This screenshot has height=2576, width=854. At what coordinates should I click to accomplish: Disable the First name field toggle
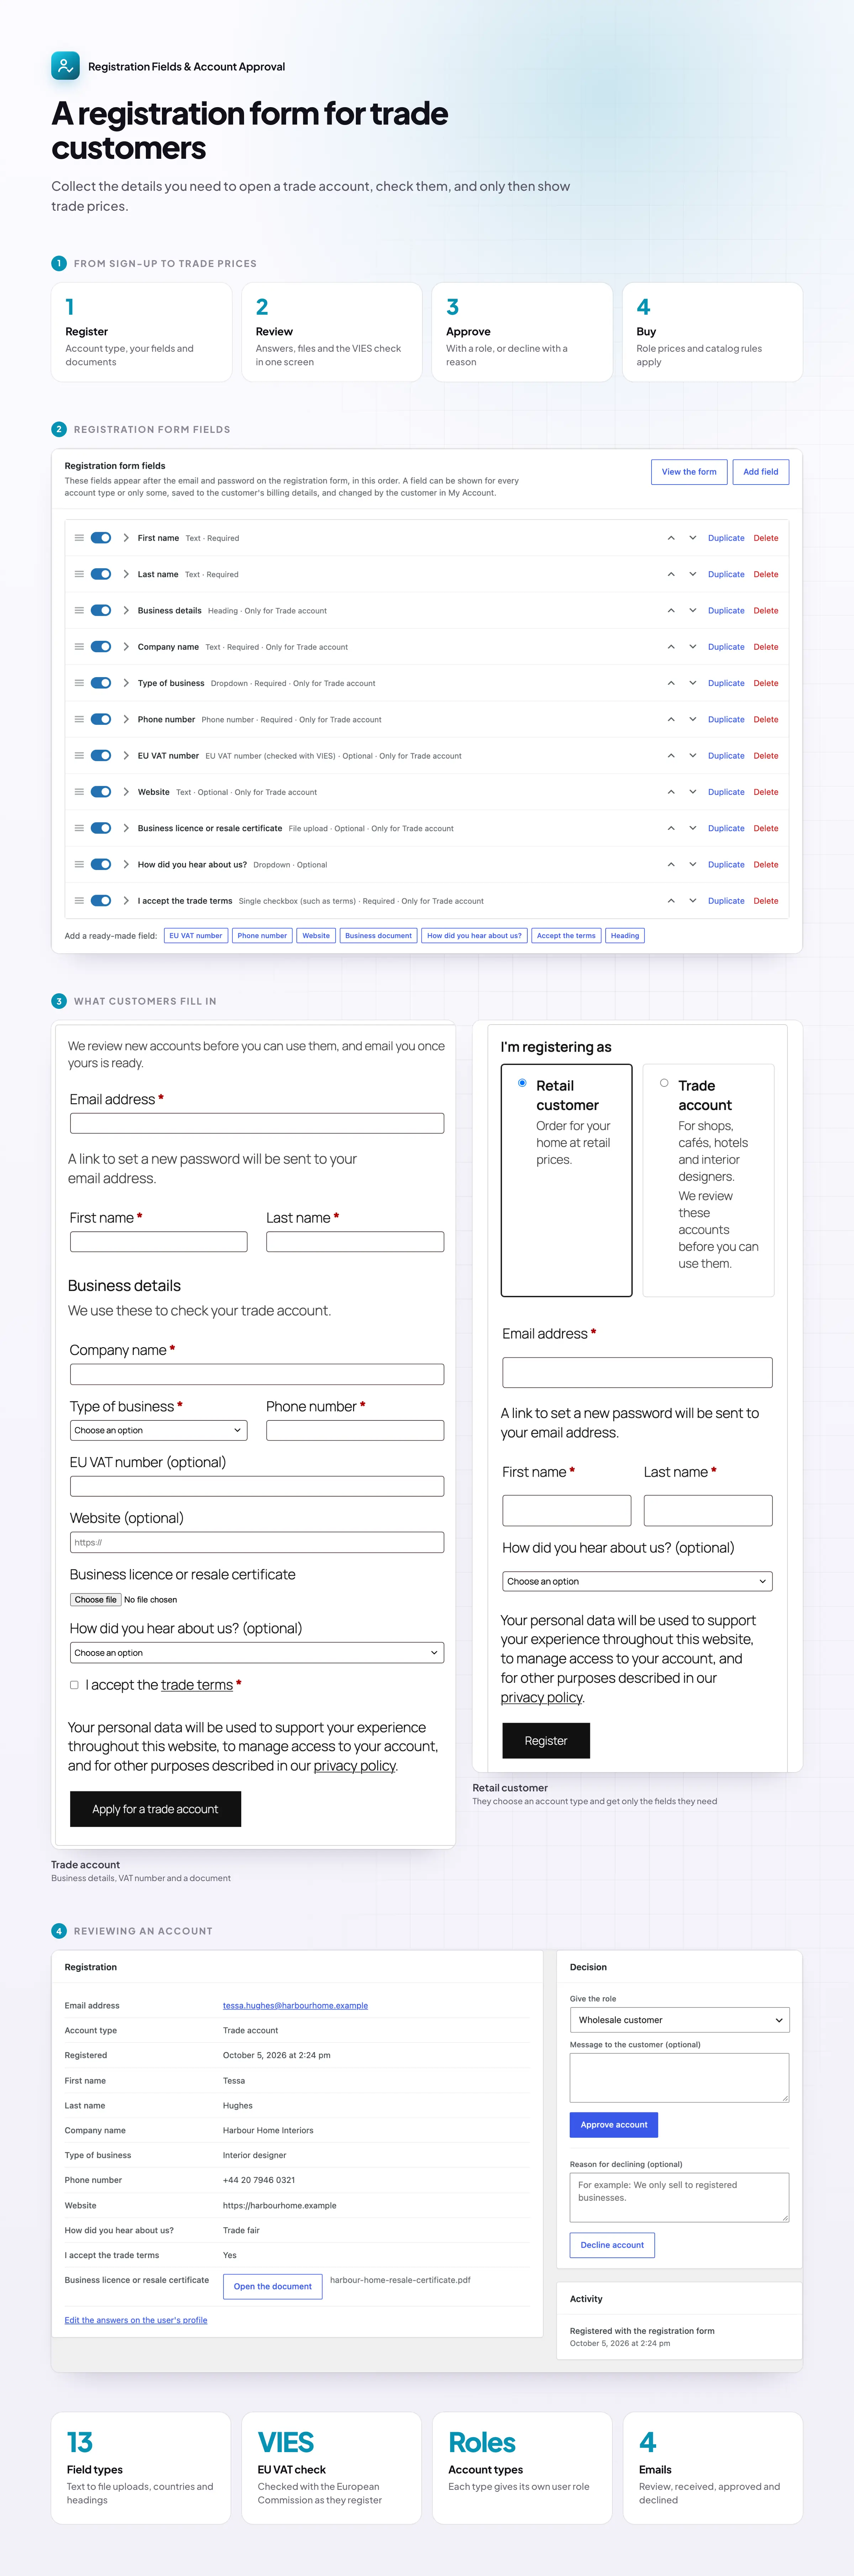pyautogui.click(x=101, y=538)
